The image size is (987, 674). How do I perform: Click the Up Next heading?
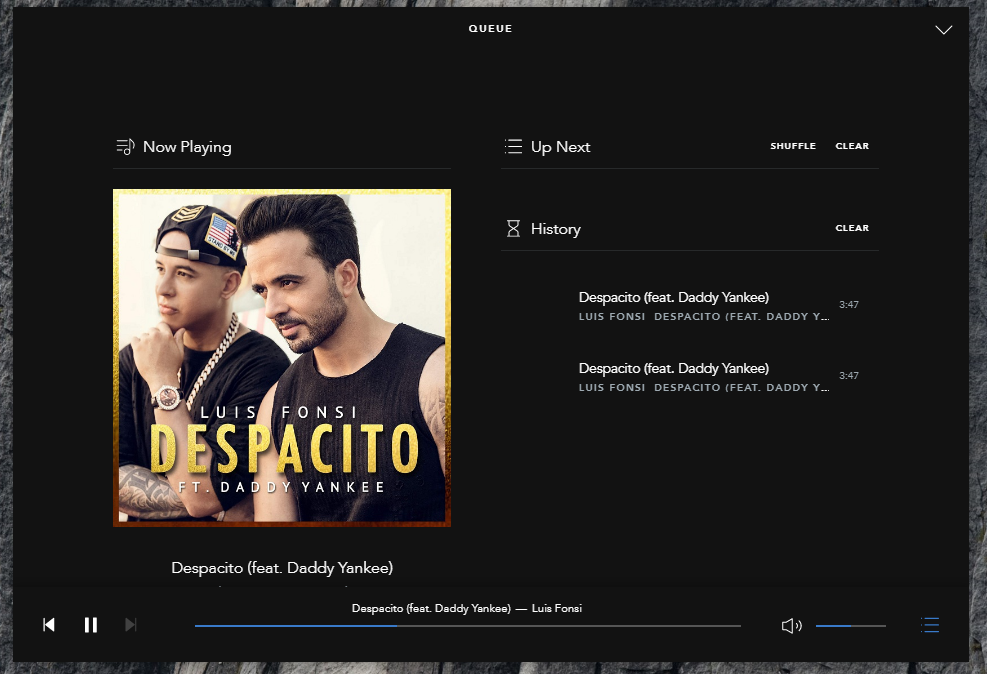click(560, 147)
